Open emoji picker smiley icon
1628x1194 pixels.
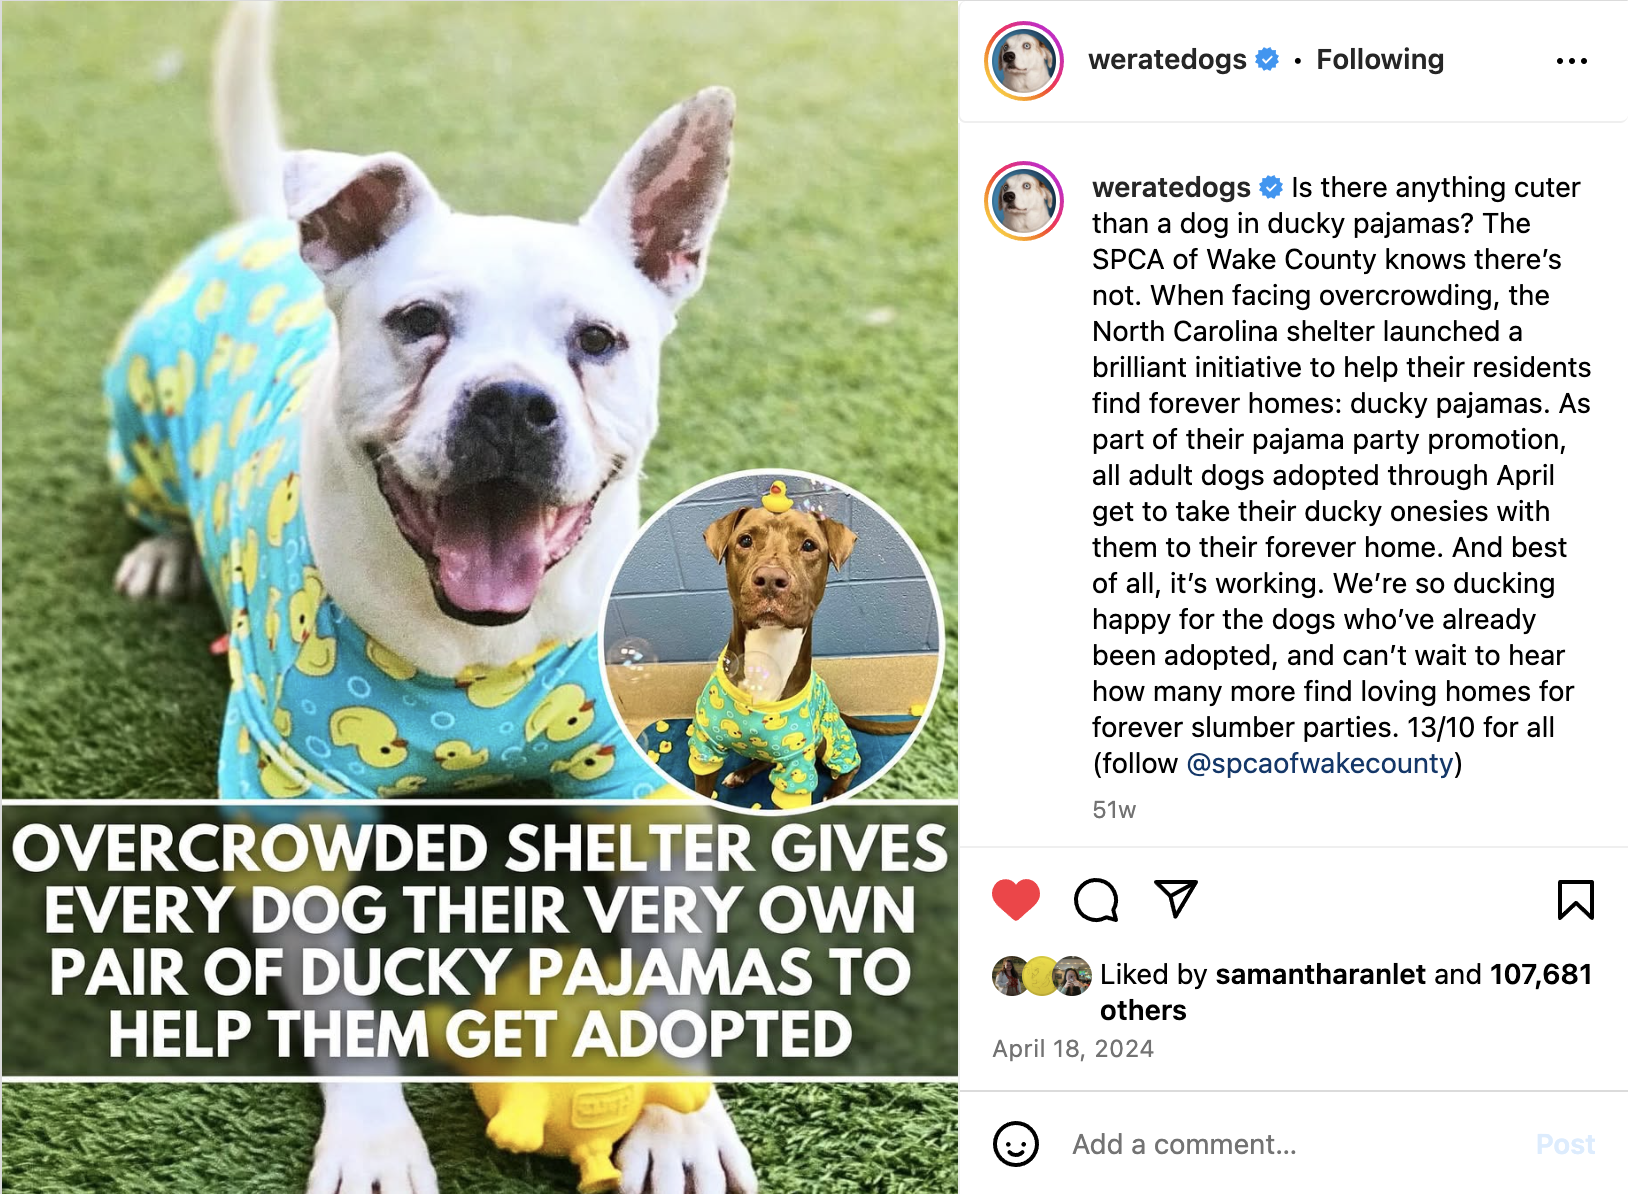(1016, 1144)
